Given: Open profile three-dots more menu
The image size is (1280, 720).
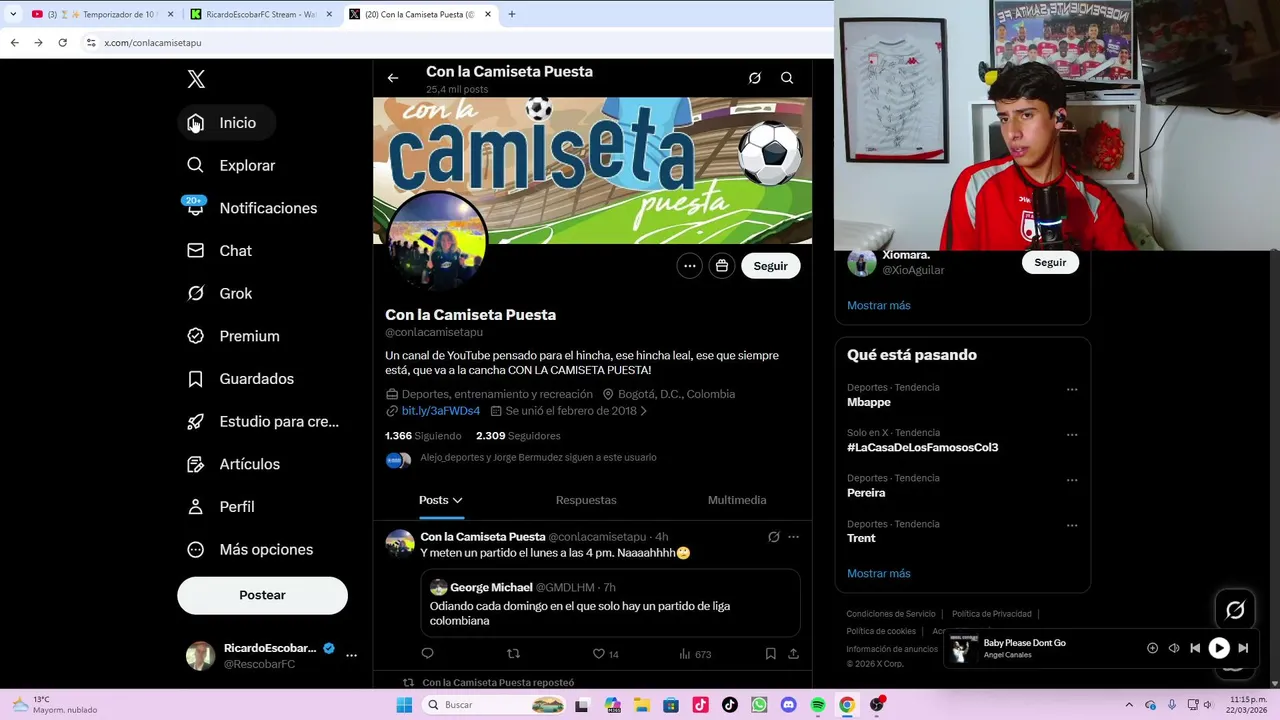Looking at the screenshot, I should tap(689, 266).
